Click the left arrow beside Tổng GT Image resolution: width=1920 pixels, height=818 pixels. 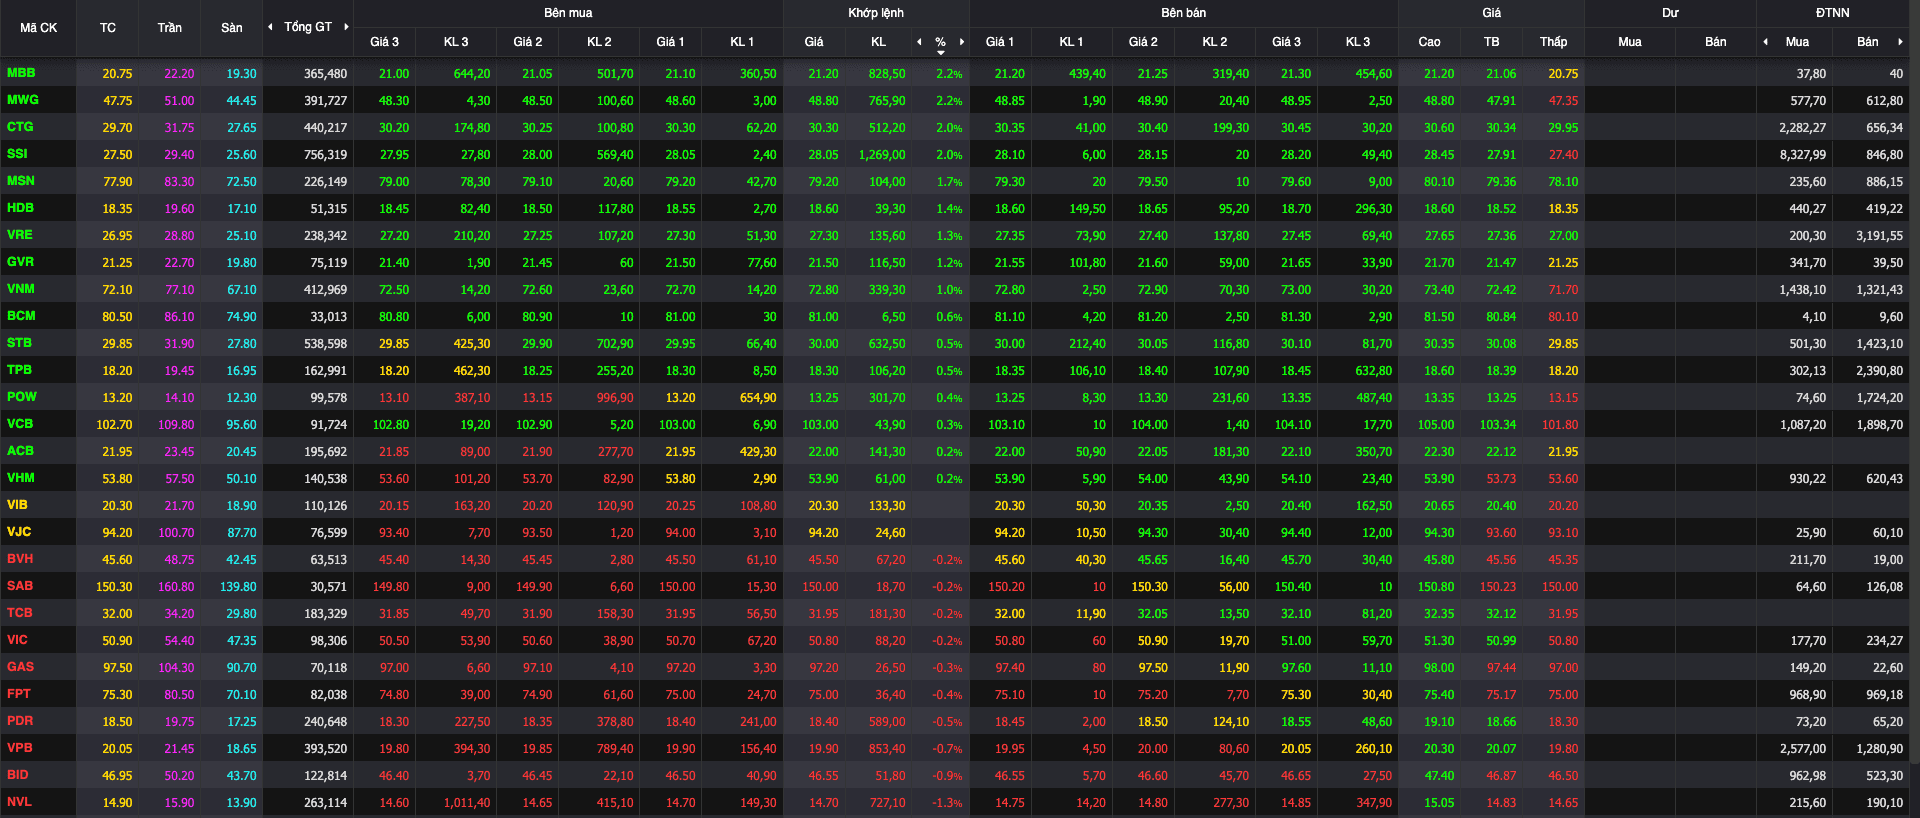click(x=270, y=27)
